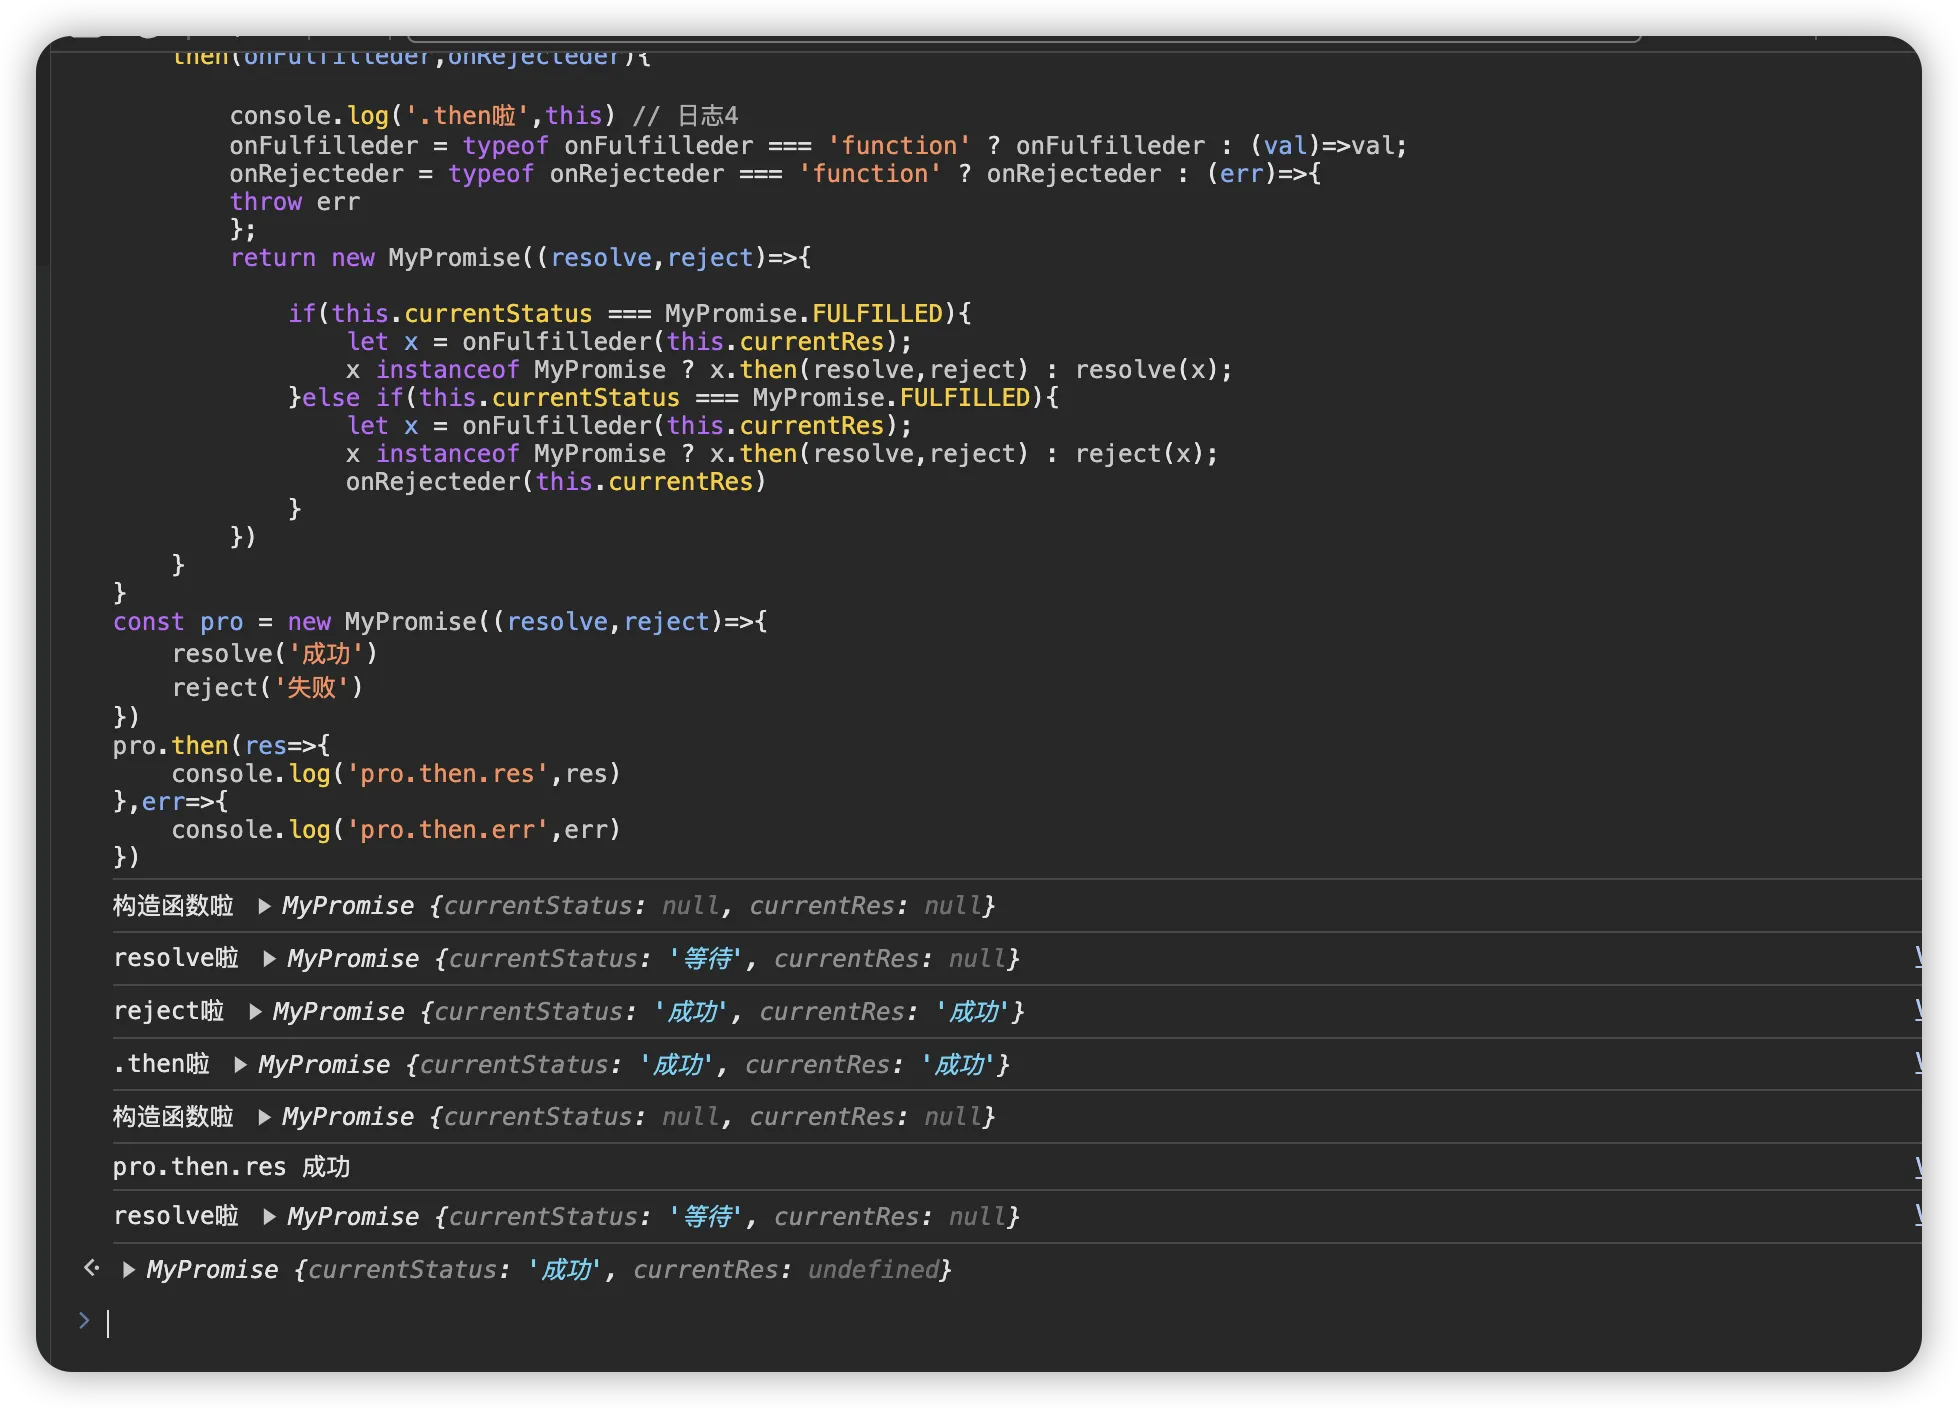Click the 'return new MyPromise' code line
The height and width of the screenshot is (1408, 1958).
520,258
